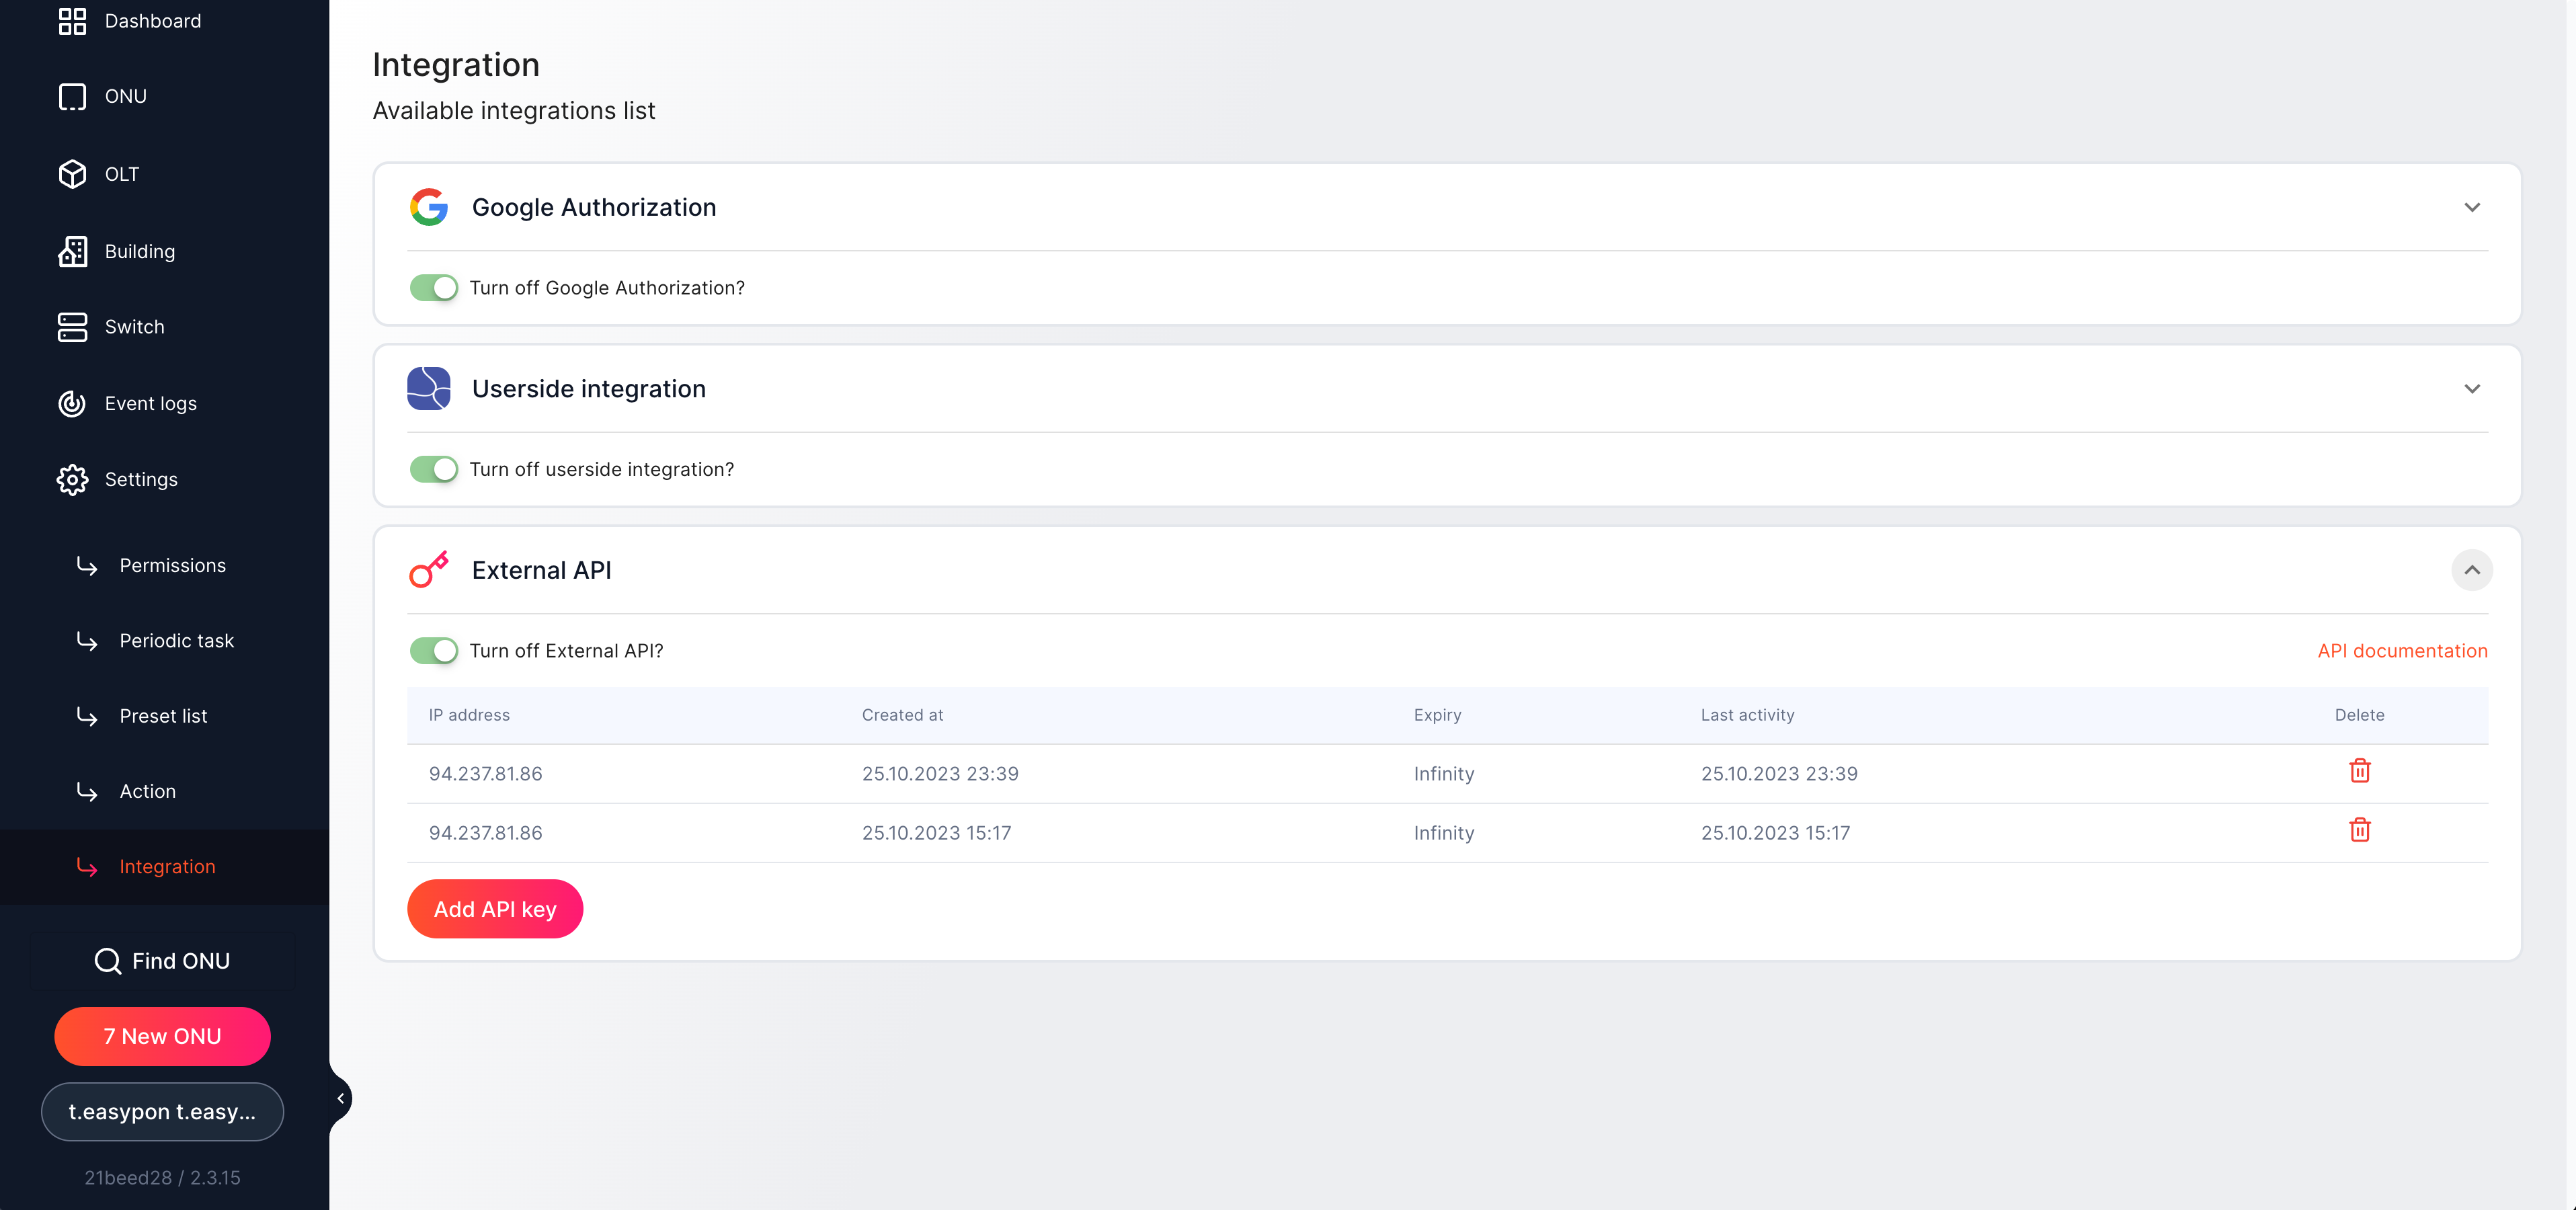This screenshot has width=2576, height=1210.
Task: Click the Switch server icon
Action: (72, 327)
